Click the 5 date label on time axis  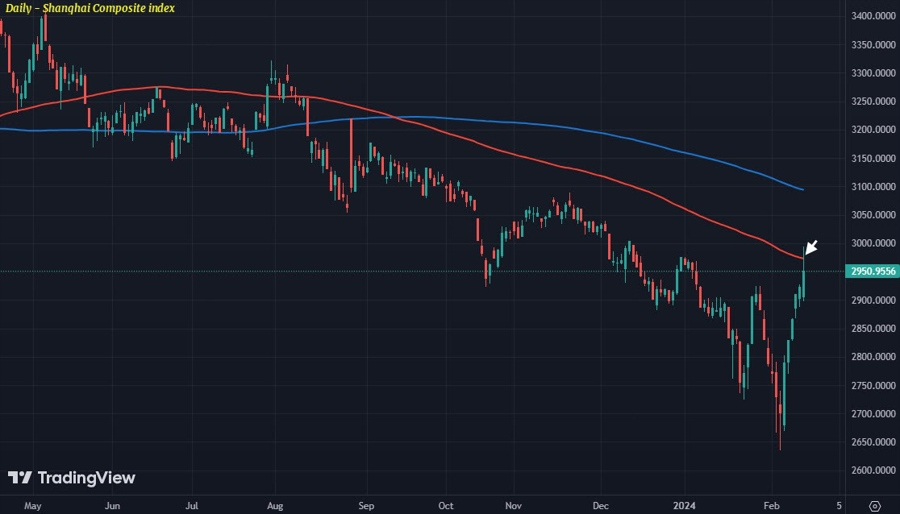click(839, 506)
